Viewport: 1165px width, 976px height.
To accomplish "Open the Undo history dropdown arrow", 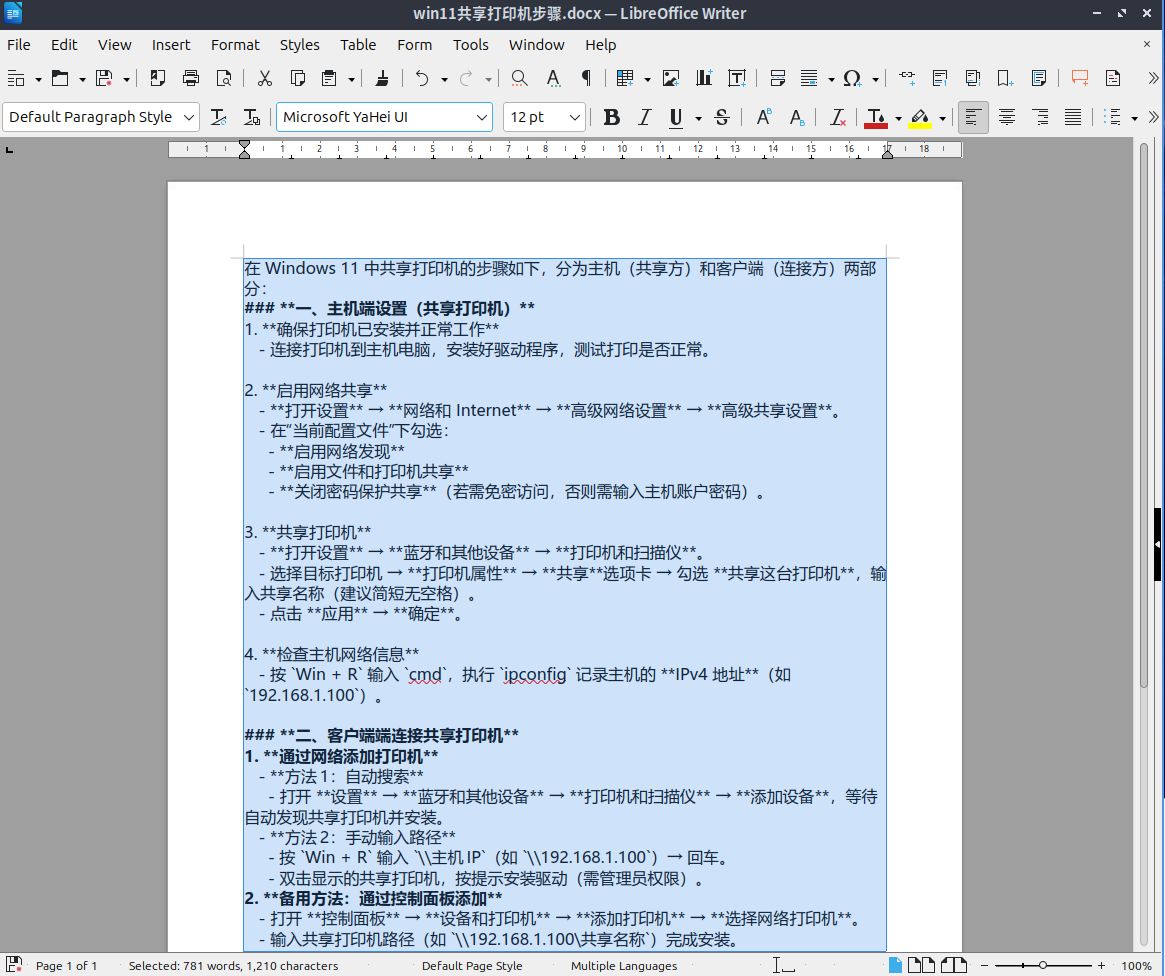I will (444, 79).
